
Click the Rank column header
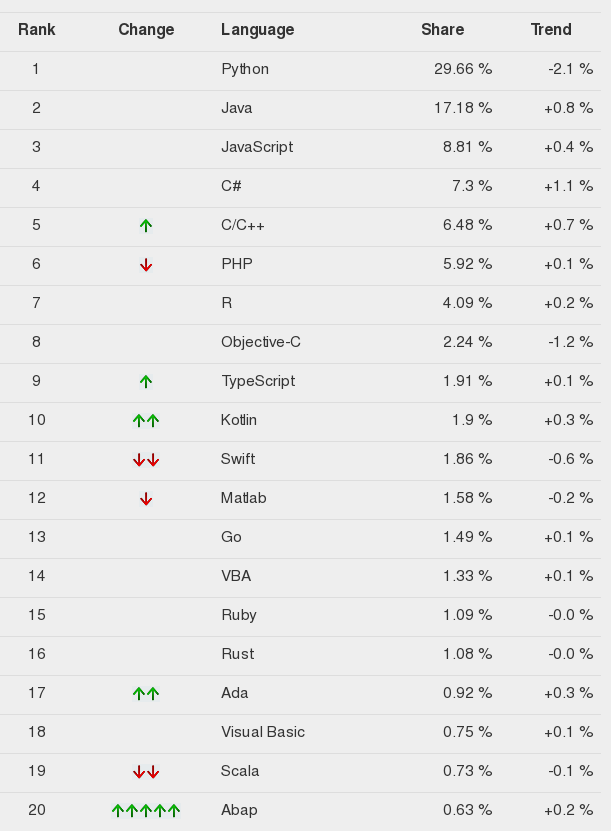37,29
